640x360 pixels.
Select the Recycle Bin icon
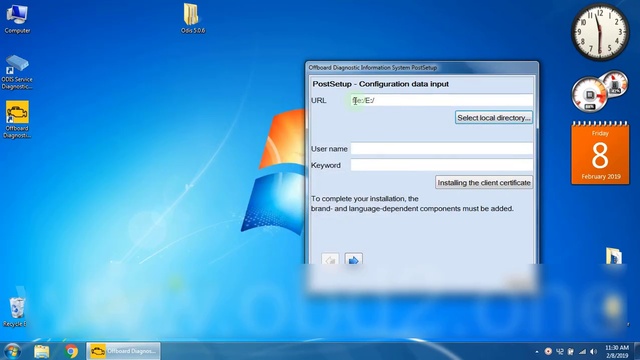(16, 311)
